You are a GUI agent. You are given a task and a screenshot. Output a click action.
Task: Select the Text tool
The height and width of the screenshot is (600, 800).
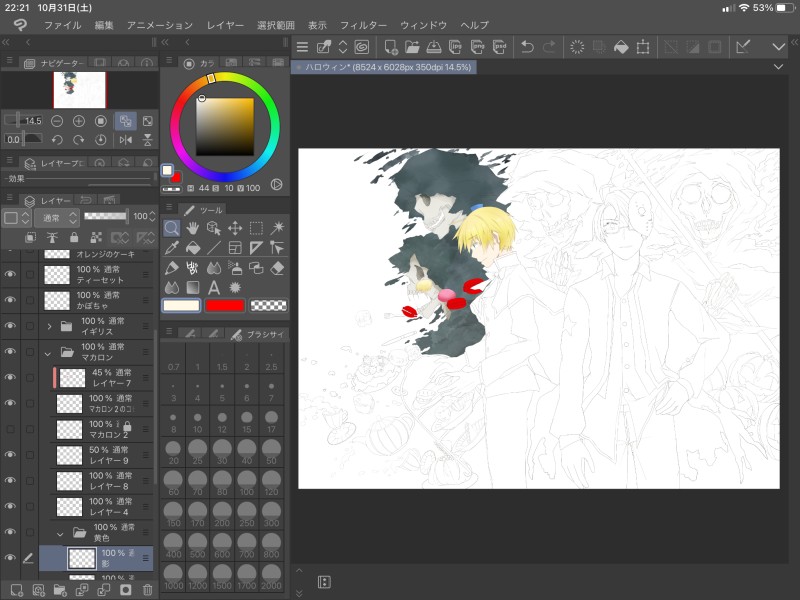point(213,288)
